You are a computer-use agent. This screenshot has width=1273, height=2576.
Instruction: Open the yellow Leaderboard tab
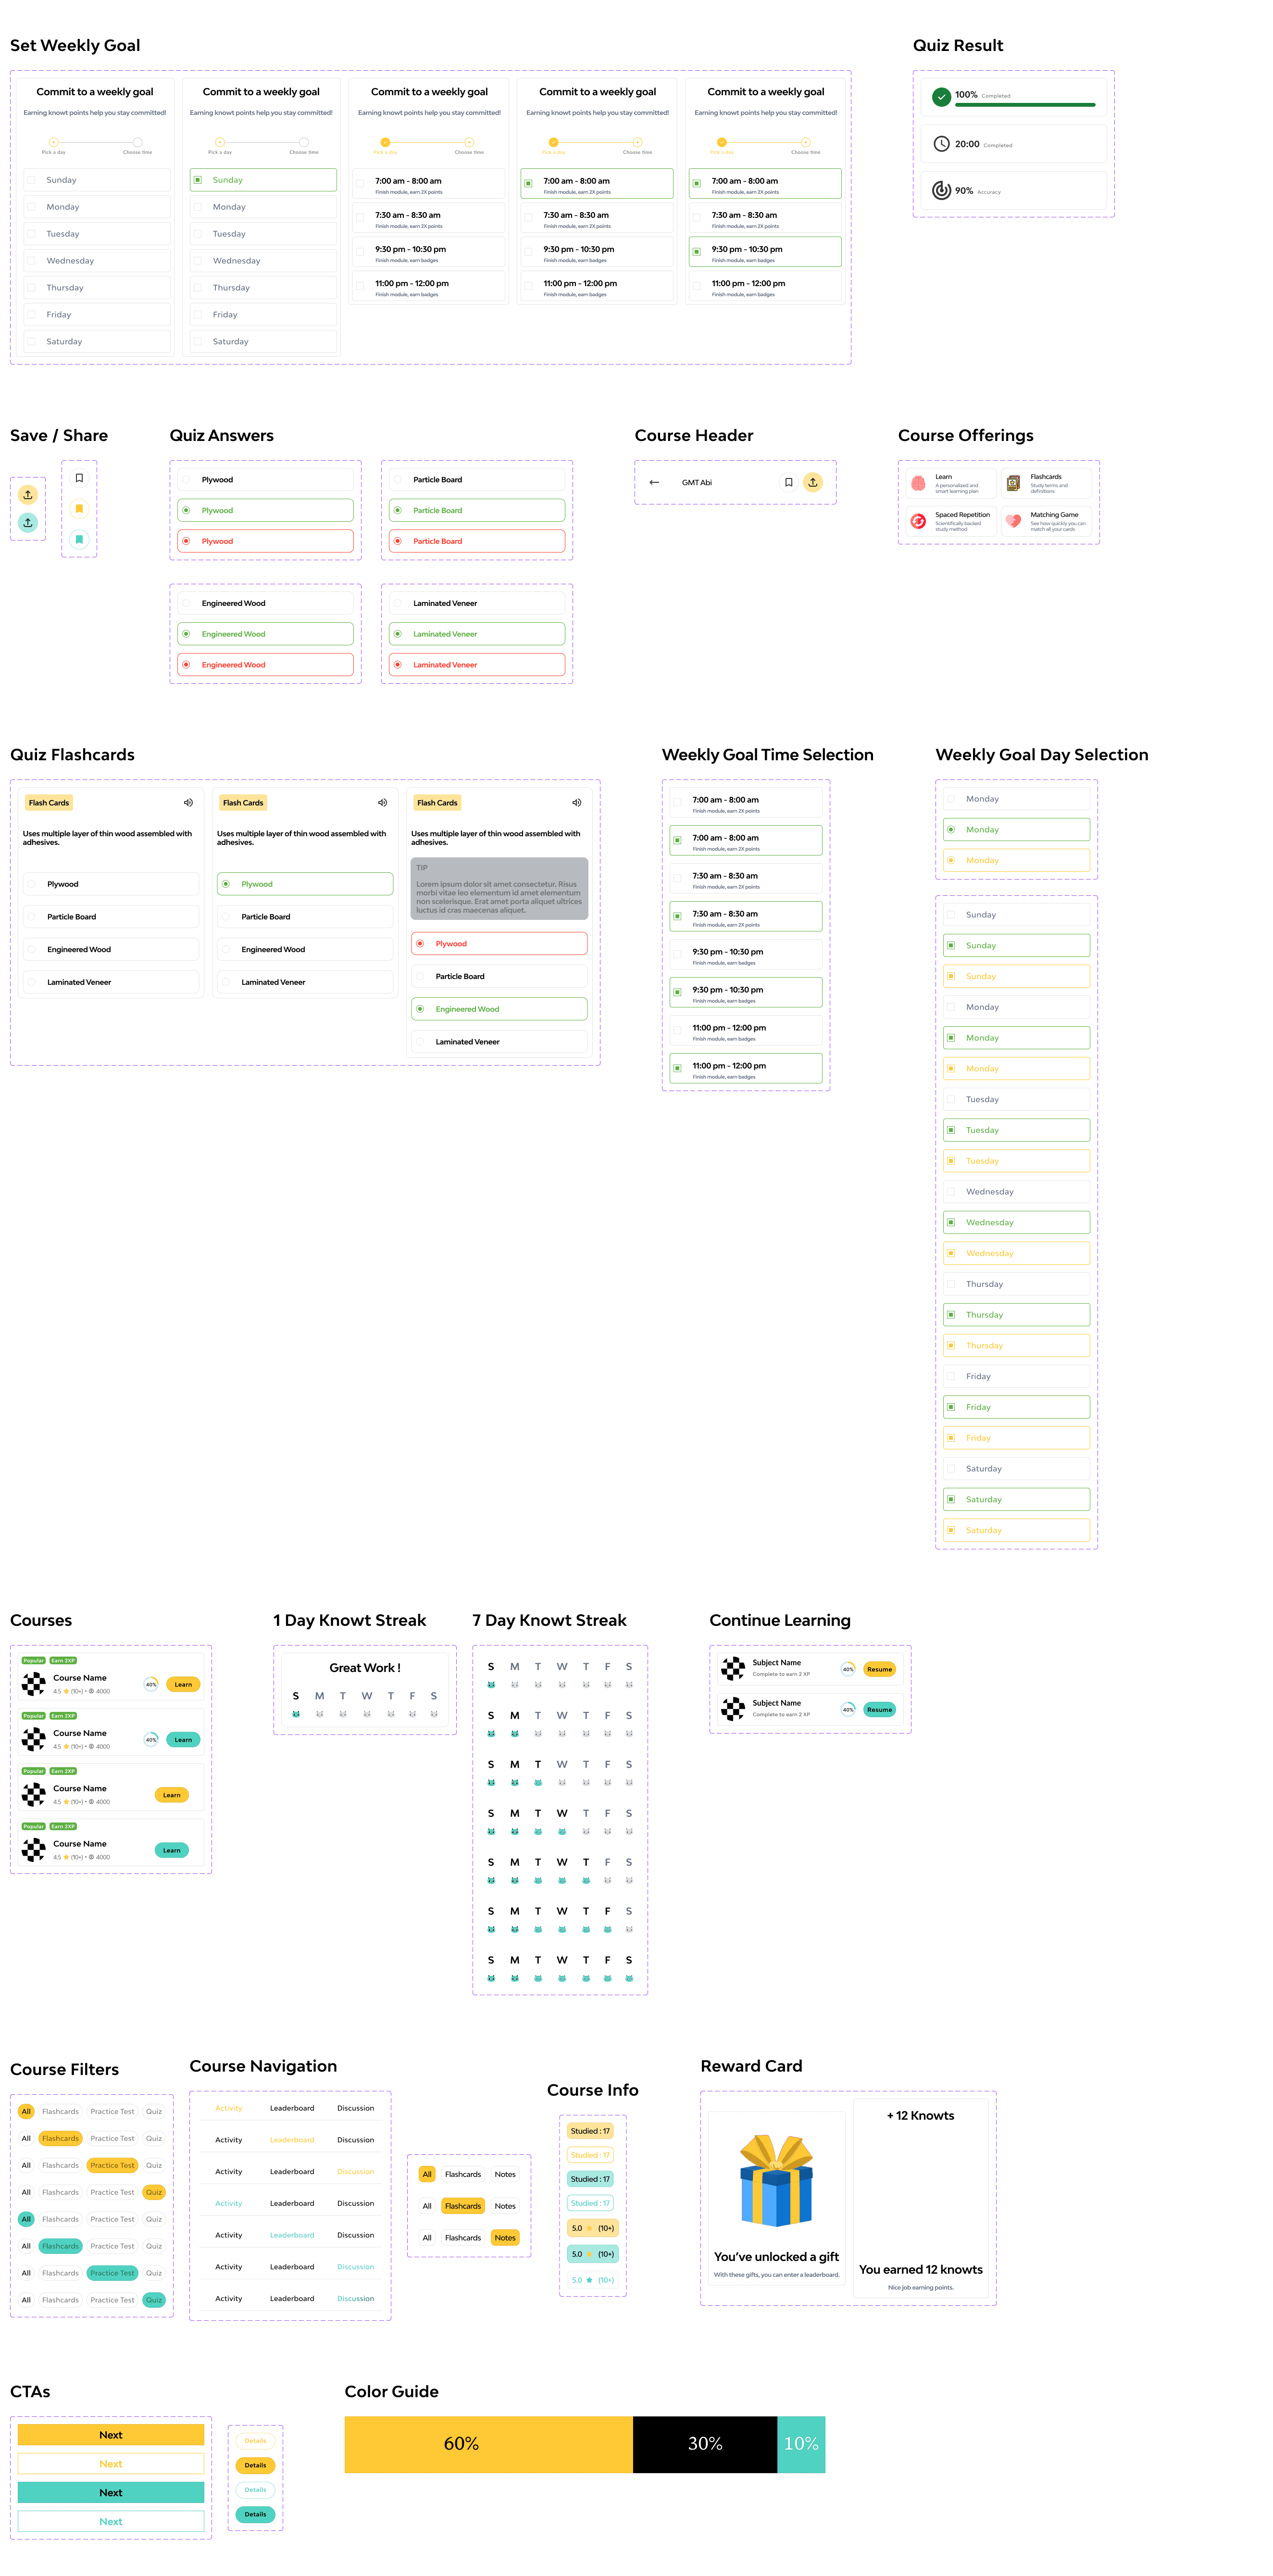tap(292, 2140)
